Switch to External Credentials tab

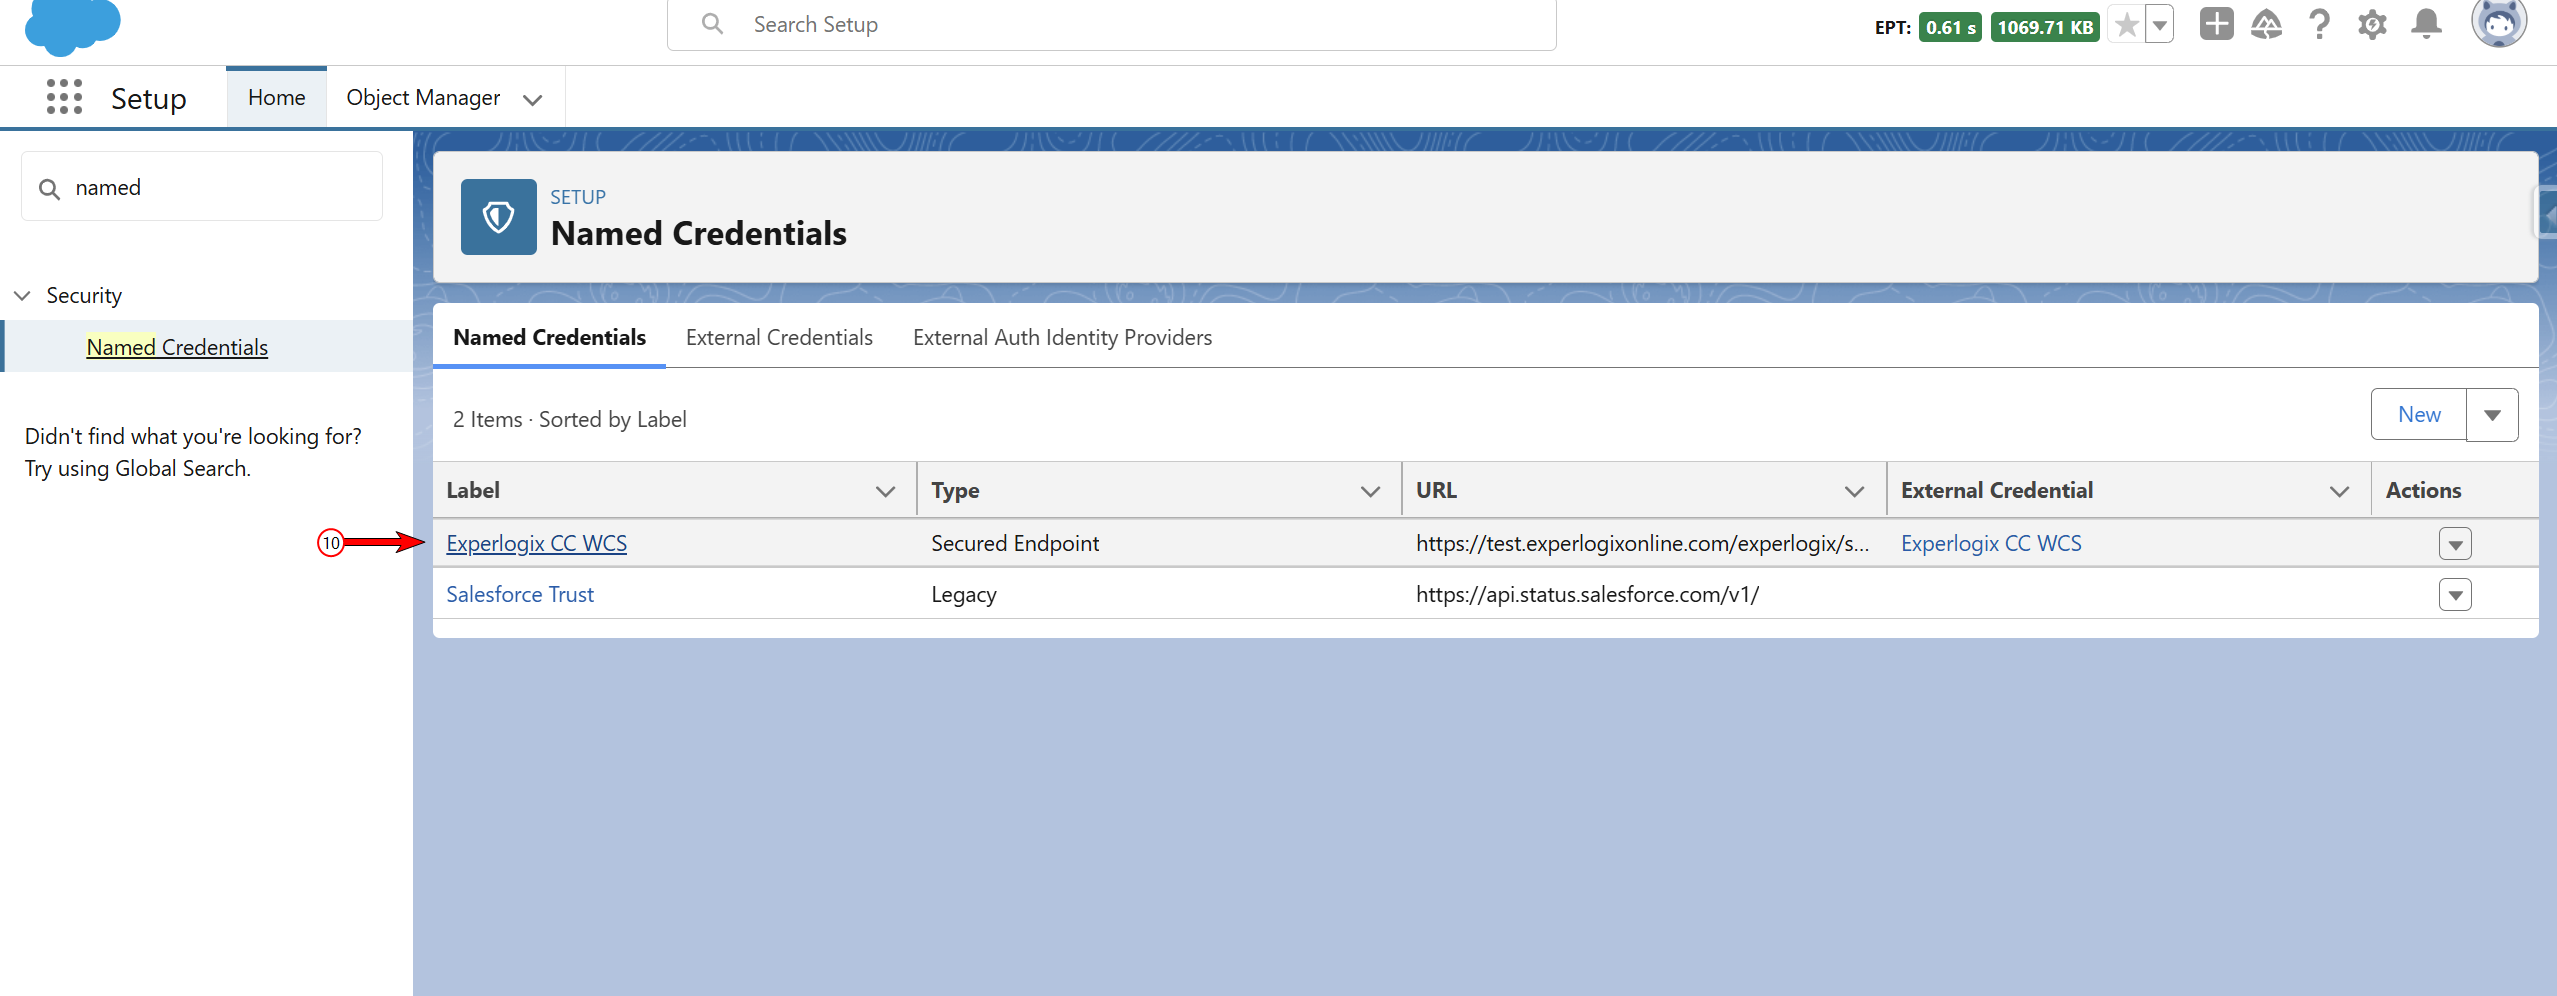click(779, 338)
